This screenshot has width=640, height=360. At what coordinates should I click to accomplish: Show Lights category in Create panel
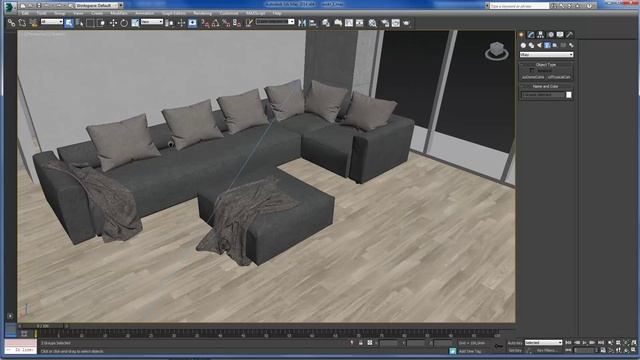click(539, 45)
